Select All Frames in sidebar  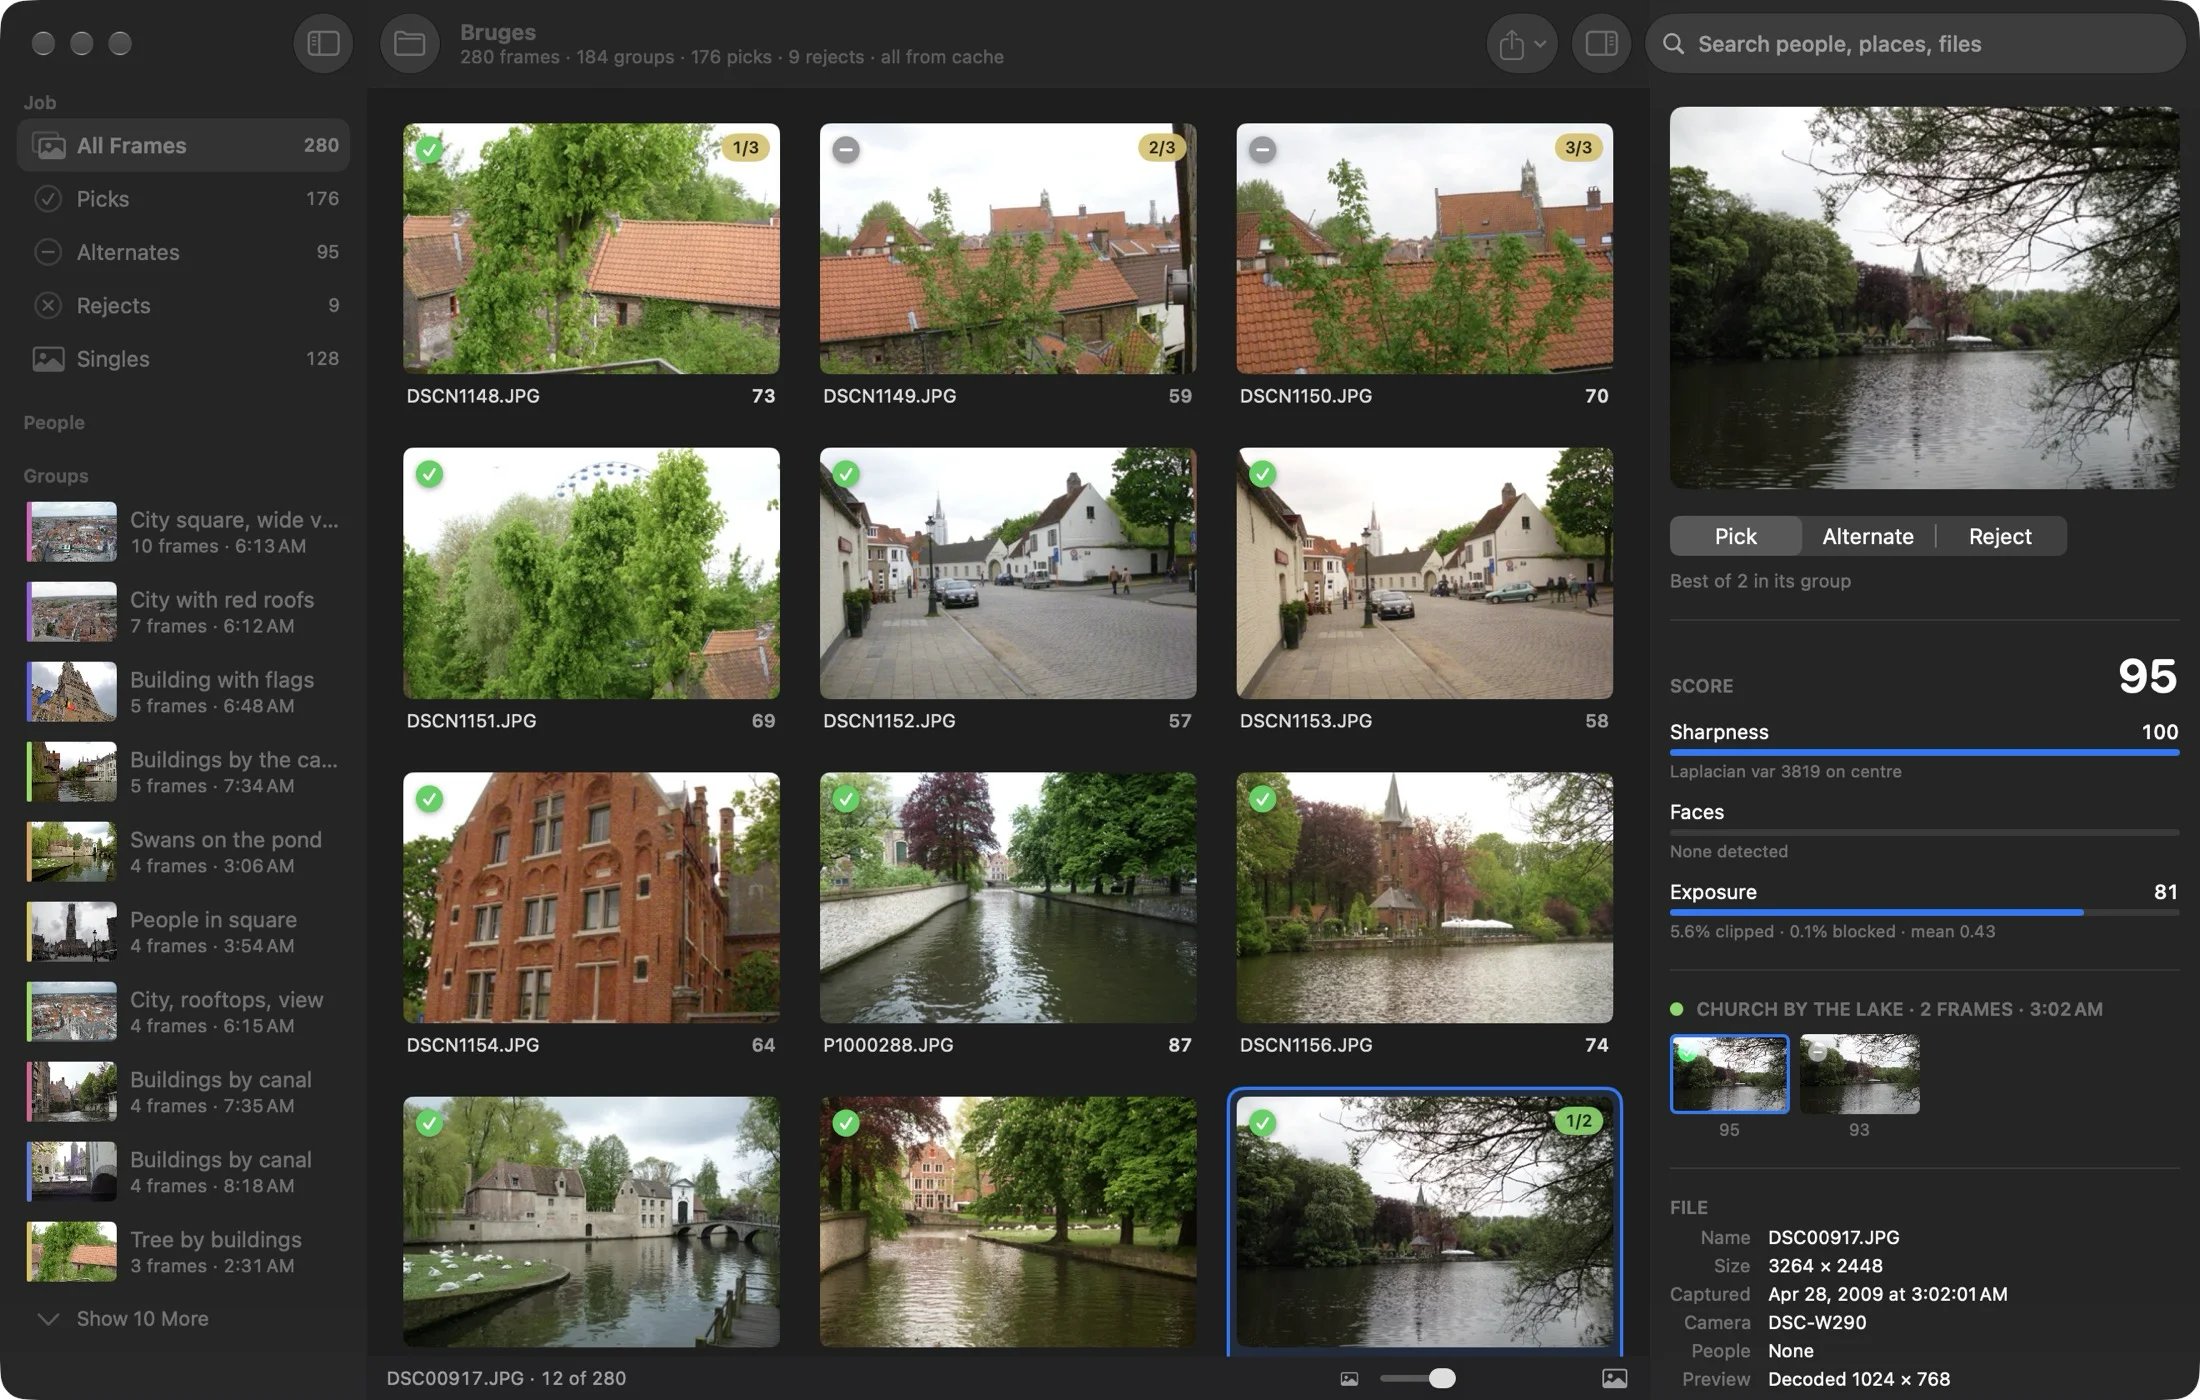pos(184,145)
